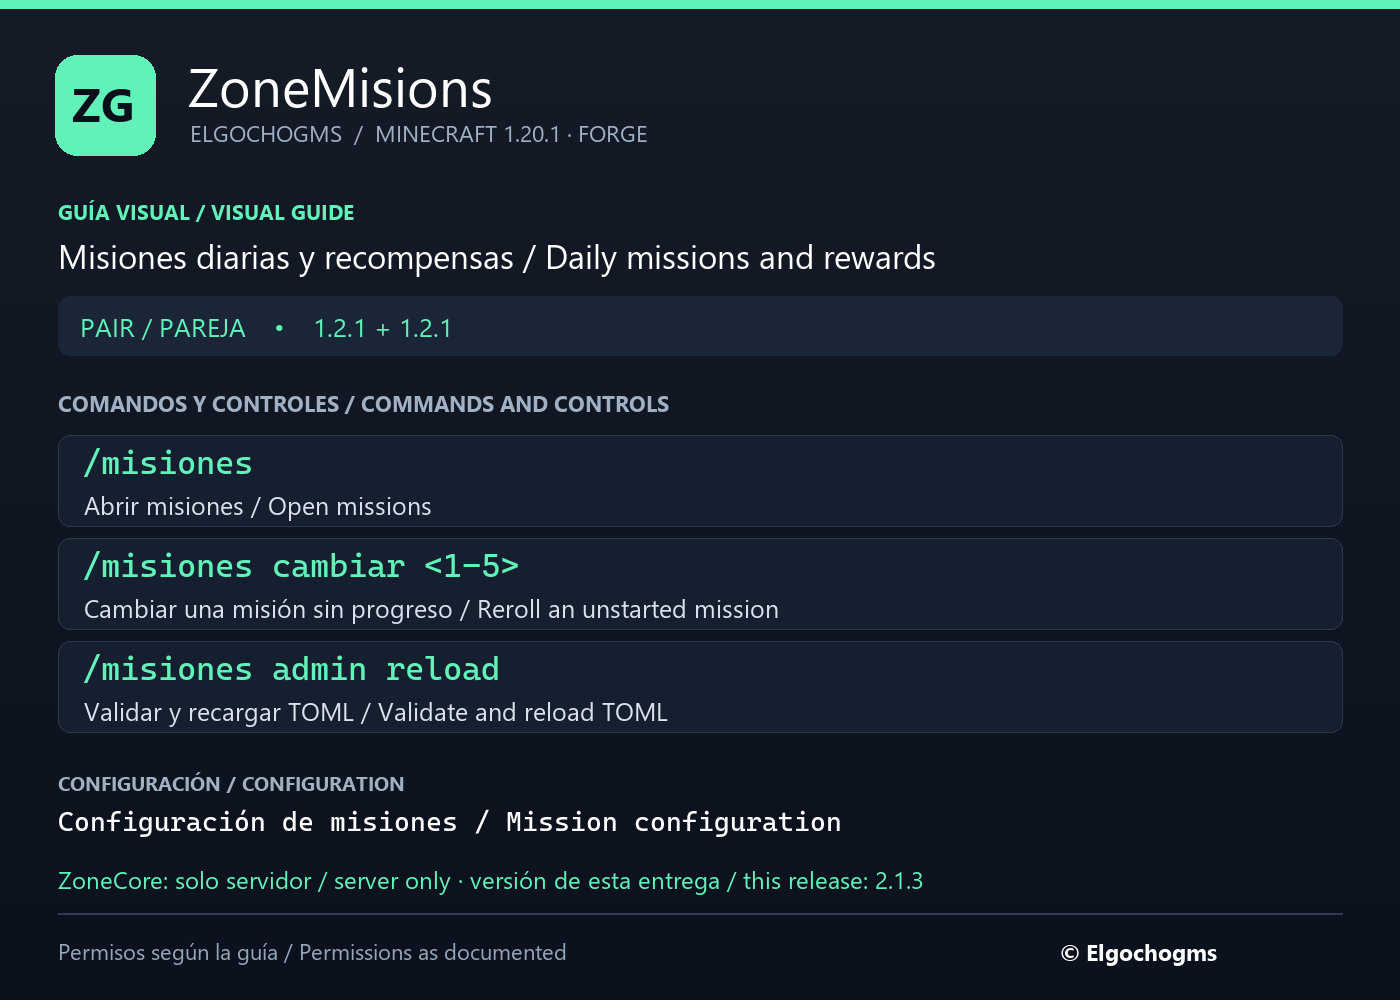This screenshot has height=1000, width=1400.
Task: Select the Mission configuration monospace line
Action: click(x=449, y=822)
